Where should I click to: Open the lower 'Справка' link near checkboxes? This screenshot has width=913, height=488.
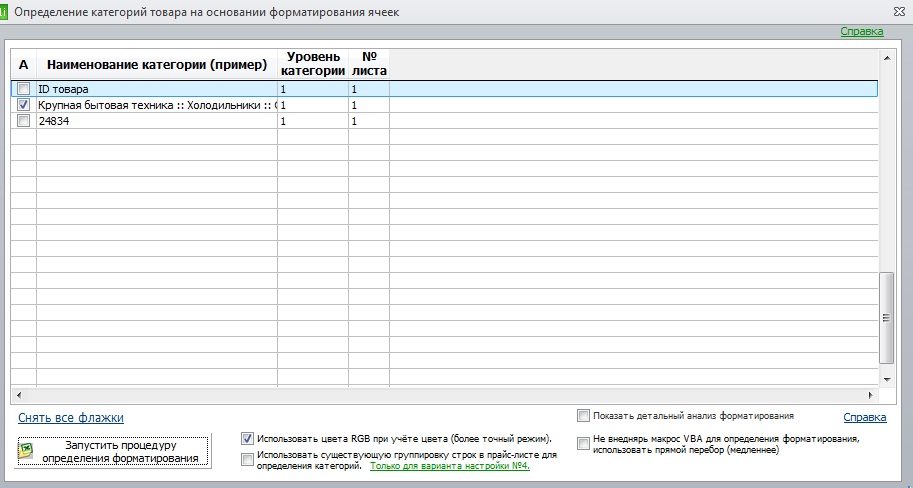pos(865,417)
